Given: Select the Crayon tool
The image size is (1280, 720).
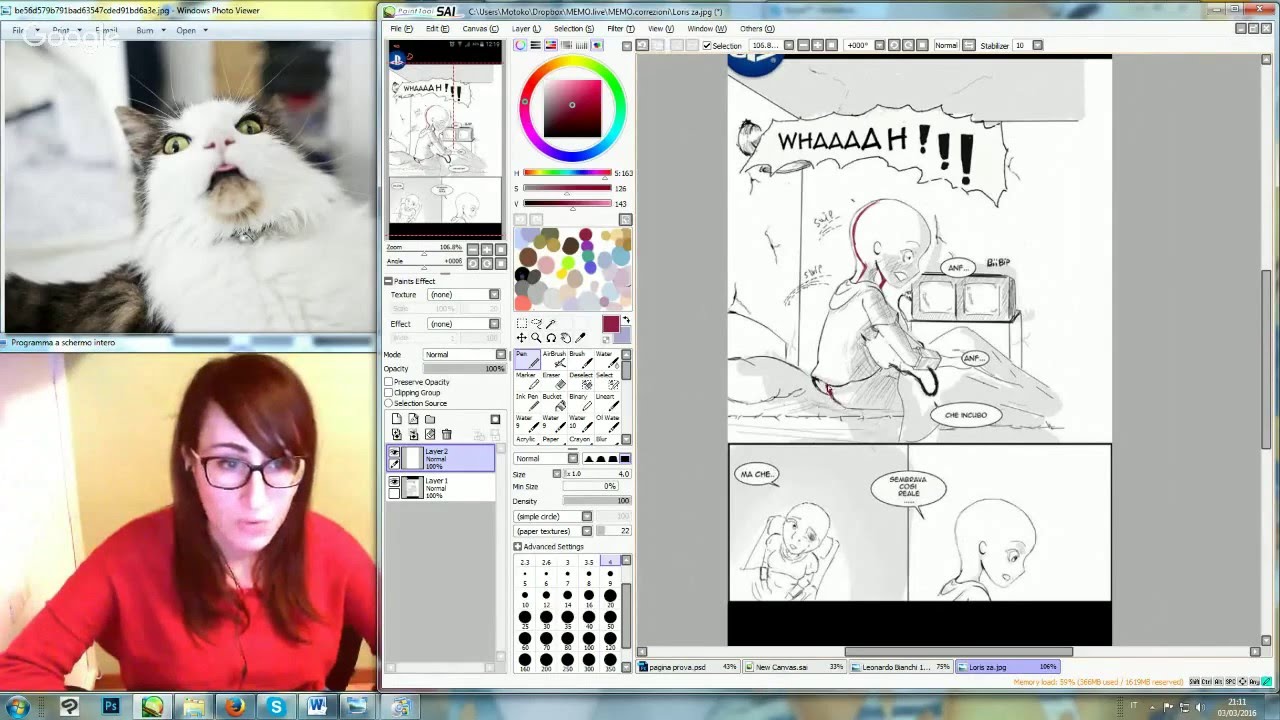Looking at the screenshot, I should (x=581, y=439).
